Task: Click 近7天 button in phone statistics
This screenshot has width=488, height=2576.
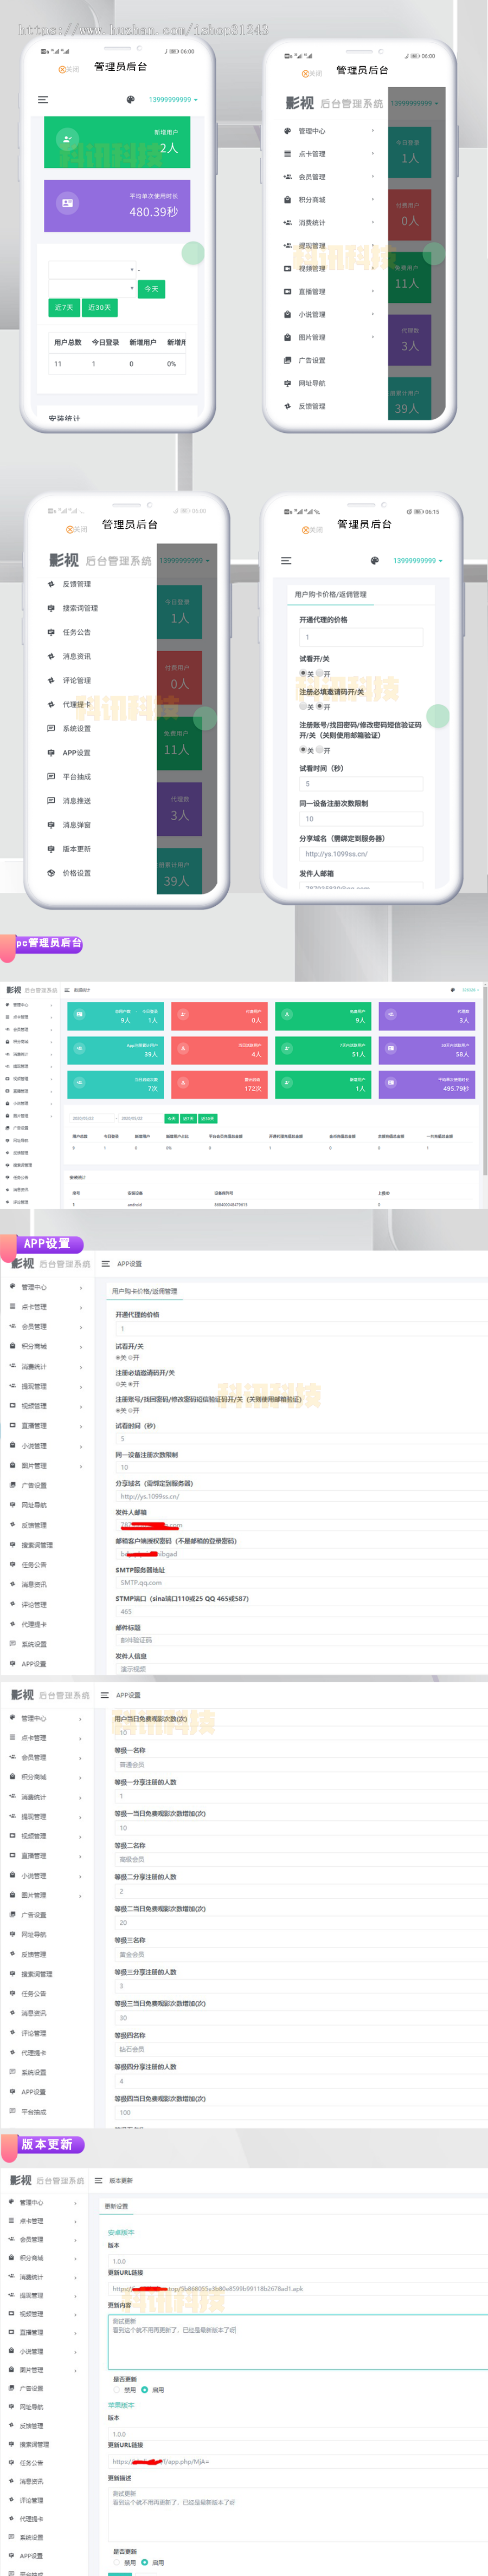Action: pos(64,307)
